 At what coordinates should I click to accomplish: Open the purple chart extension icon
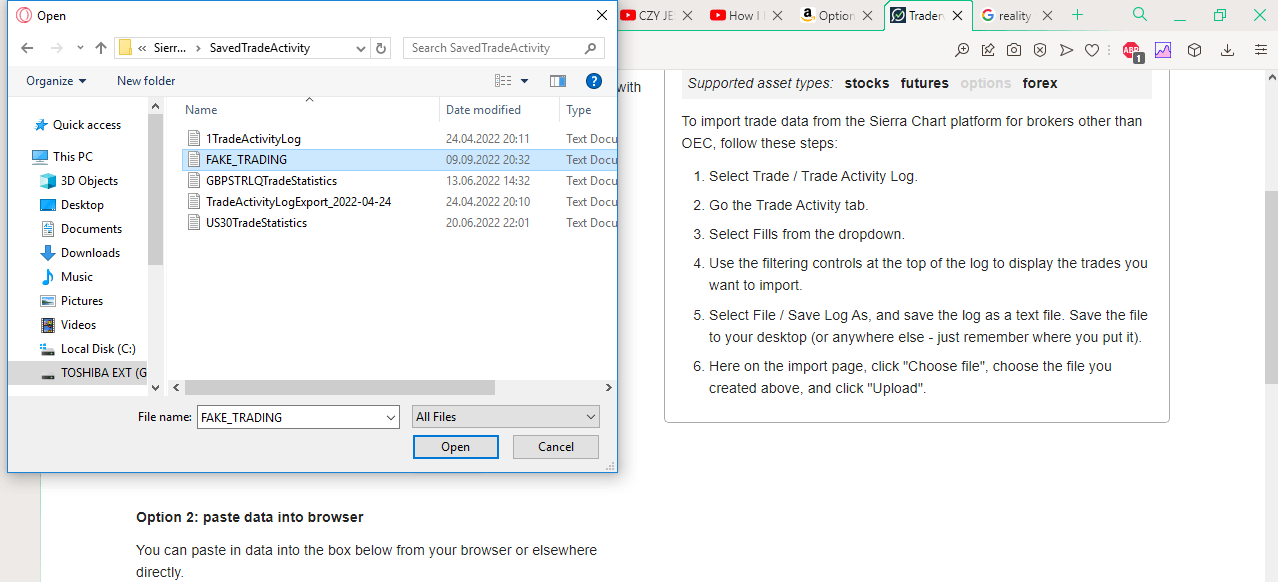[1163, 50]
